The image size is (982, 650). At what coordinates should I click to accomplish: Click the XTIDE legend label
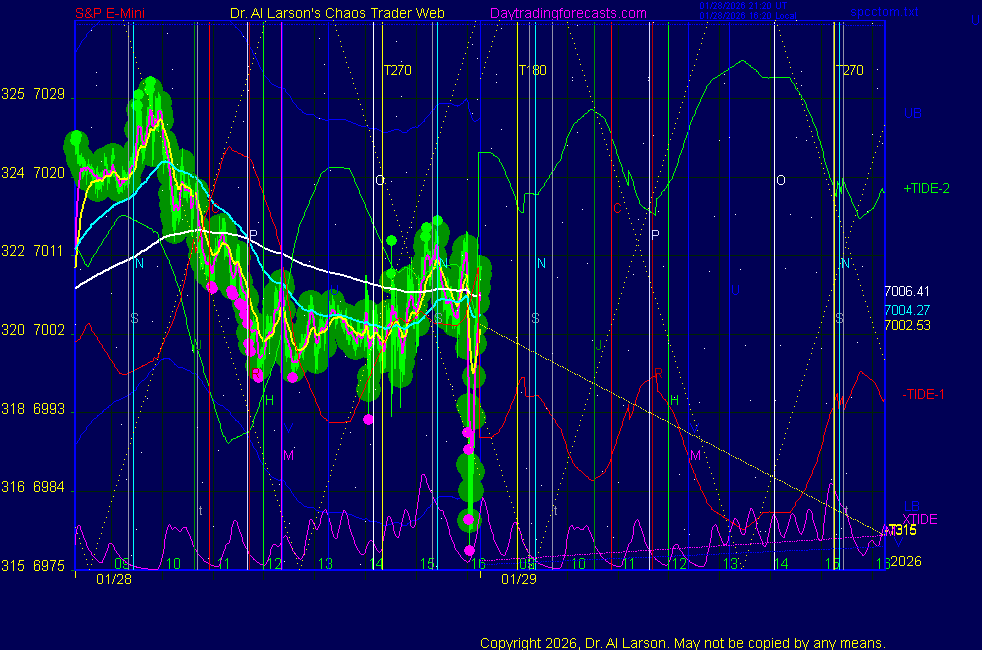tap(920, 518)
